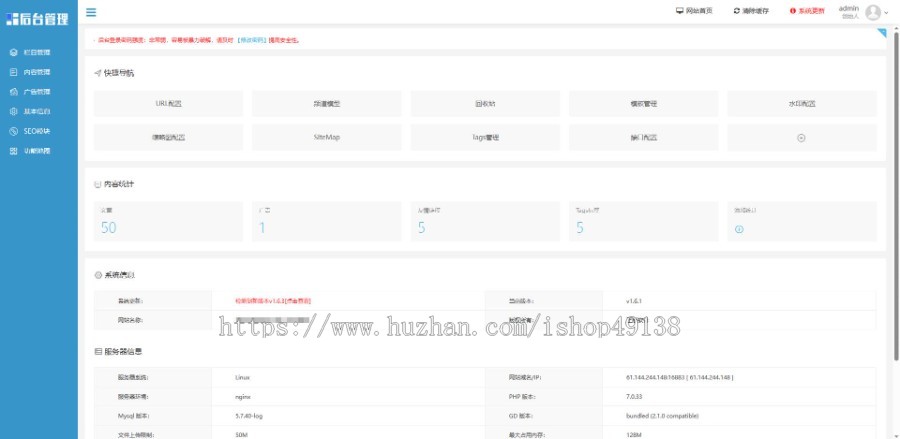Image resolution: width=900 pixels, height=439 pixels.
Task: Click the admin username text
Action: (848, 8)
